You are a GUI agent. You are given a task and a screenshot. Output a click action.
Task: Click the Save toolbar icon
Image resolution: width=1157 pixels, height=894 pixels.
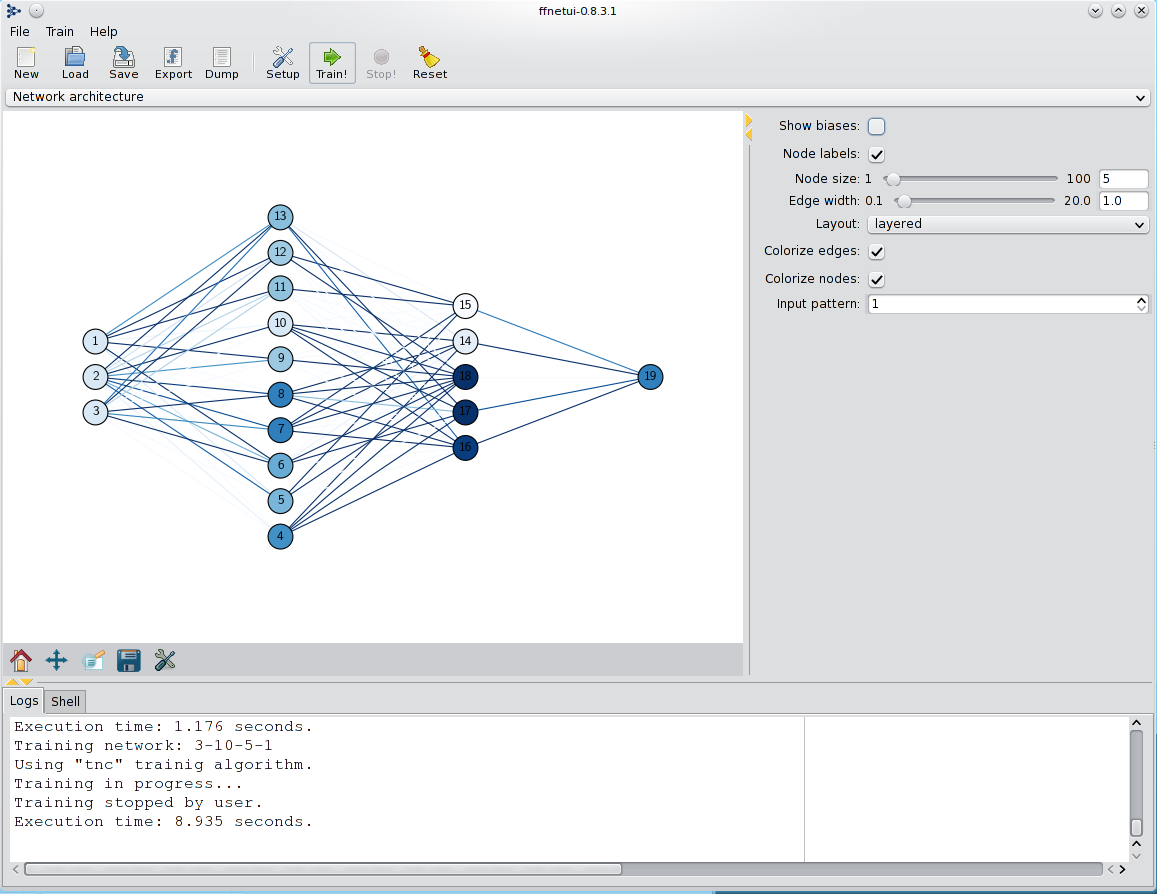coord(123,63)
